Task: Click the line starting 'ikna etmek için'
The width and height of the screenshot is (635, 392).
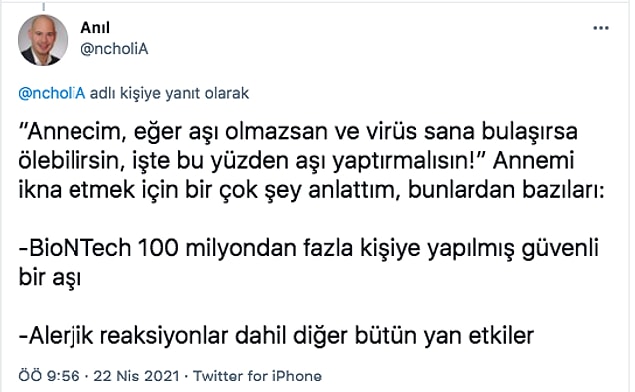Action: coord(311,190)
